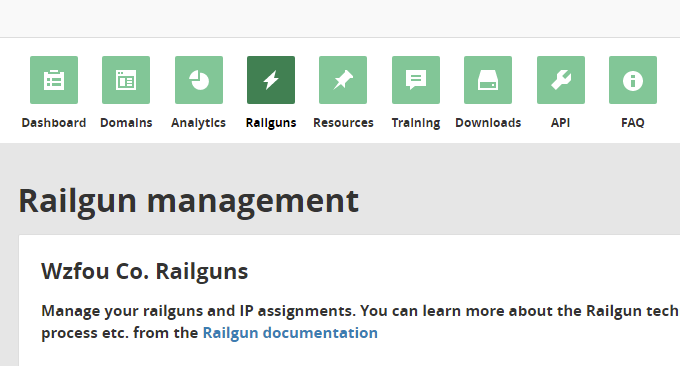Image resolution: width=680 pixels, height=366 pixels.
Task: Click the FAQ info icon
Action: pyautogui.click(x=633, y=80)
